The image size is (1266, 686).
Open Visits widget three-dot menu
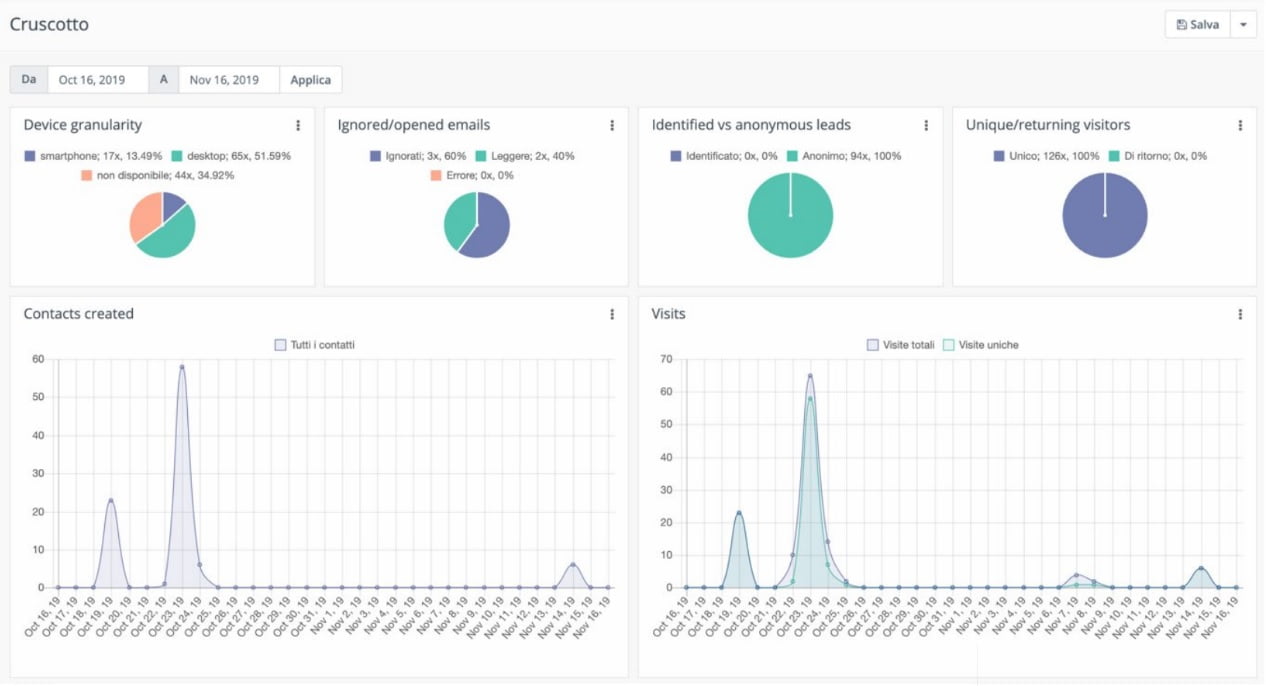(x=1240, y=314)
